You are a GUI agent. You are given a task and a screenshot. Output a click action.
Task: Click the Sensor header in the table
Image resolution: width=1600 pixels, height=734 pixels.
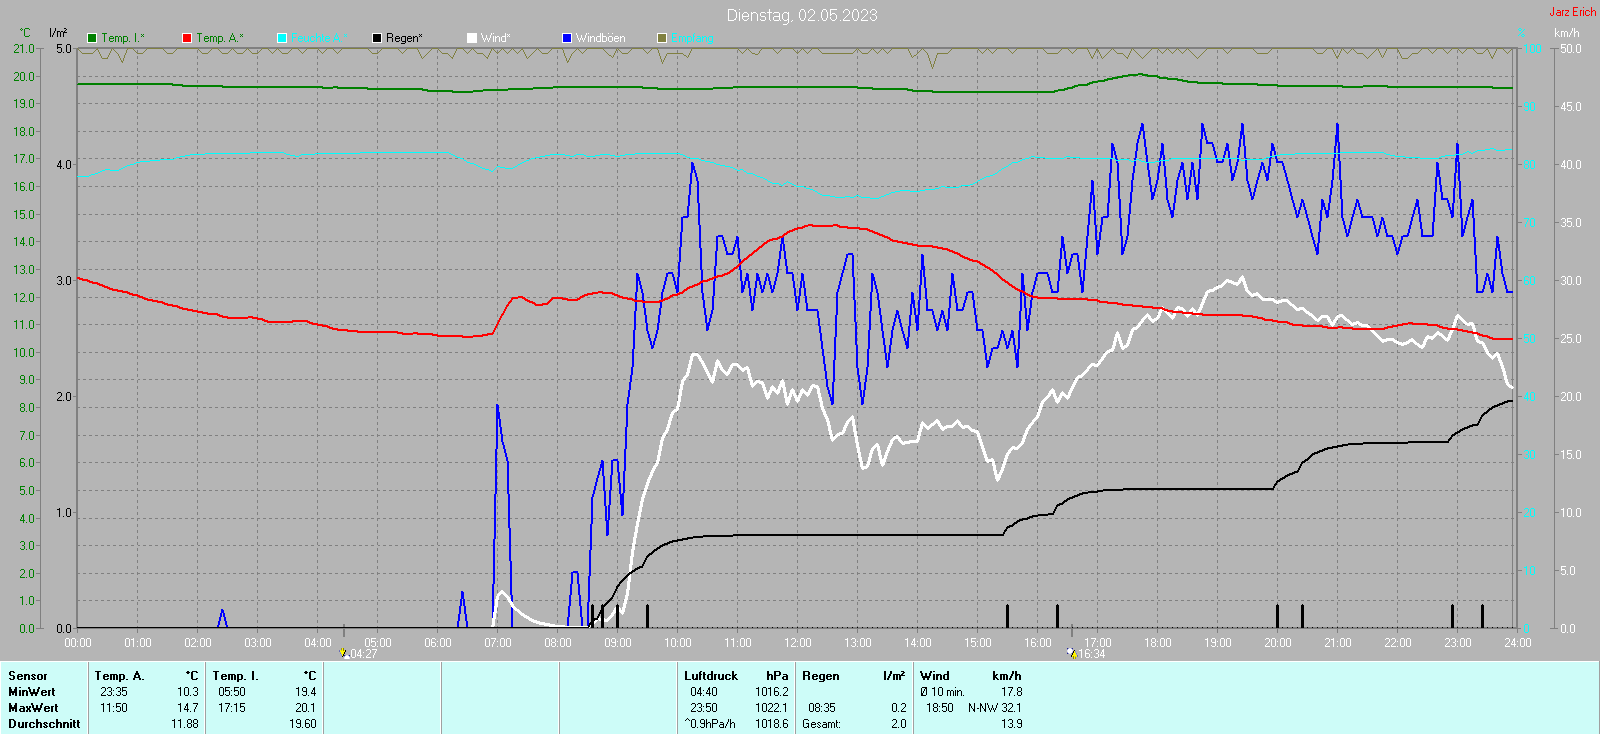point(28,676)
